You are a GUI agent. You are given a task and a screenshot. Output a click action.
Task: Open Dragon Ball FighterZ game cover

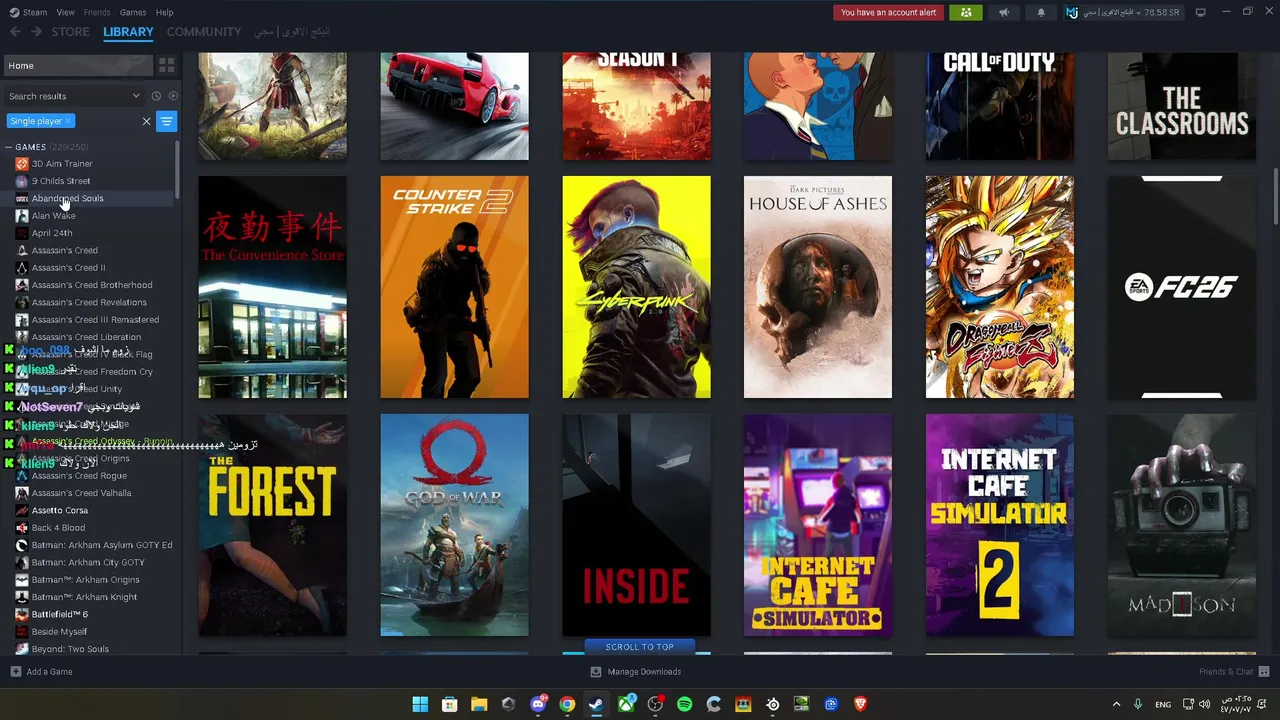[1000, 287]
